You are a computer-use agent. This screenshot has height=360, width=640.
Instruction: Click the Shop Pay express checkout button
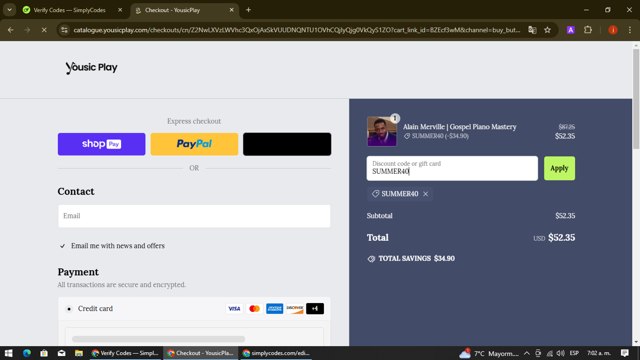point(101,144)
